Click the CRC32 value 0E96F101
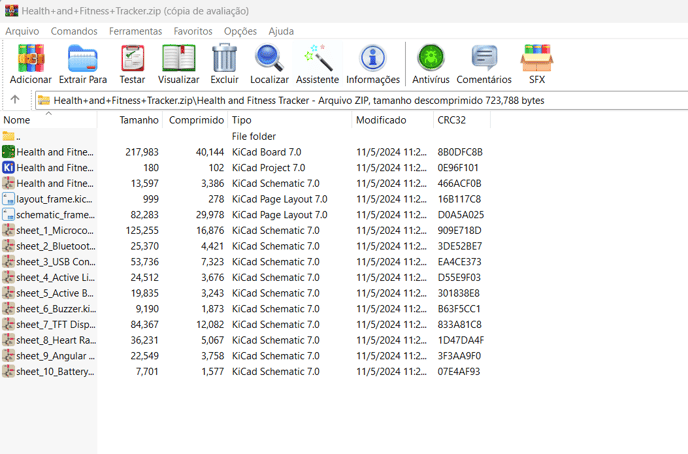The width and height of the screenshot is (688, 454). [x=458, y=168]
